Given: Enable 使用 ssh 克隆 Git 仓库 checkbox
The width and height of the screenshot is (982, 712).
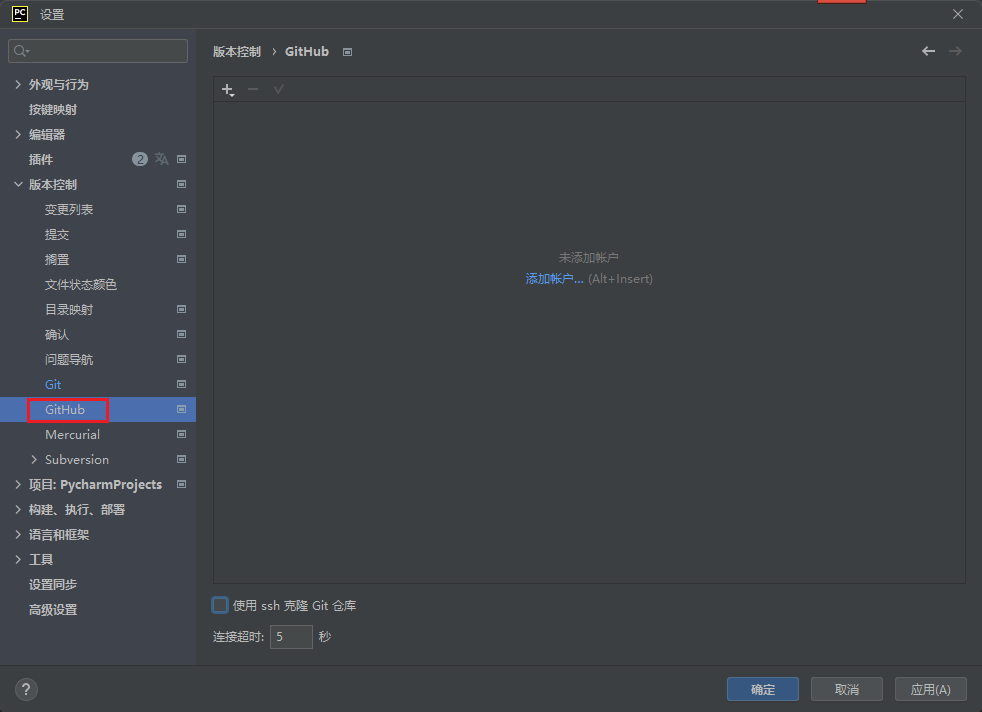Looking at the screenshot, I should (220, 605).
